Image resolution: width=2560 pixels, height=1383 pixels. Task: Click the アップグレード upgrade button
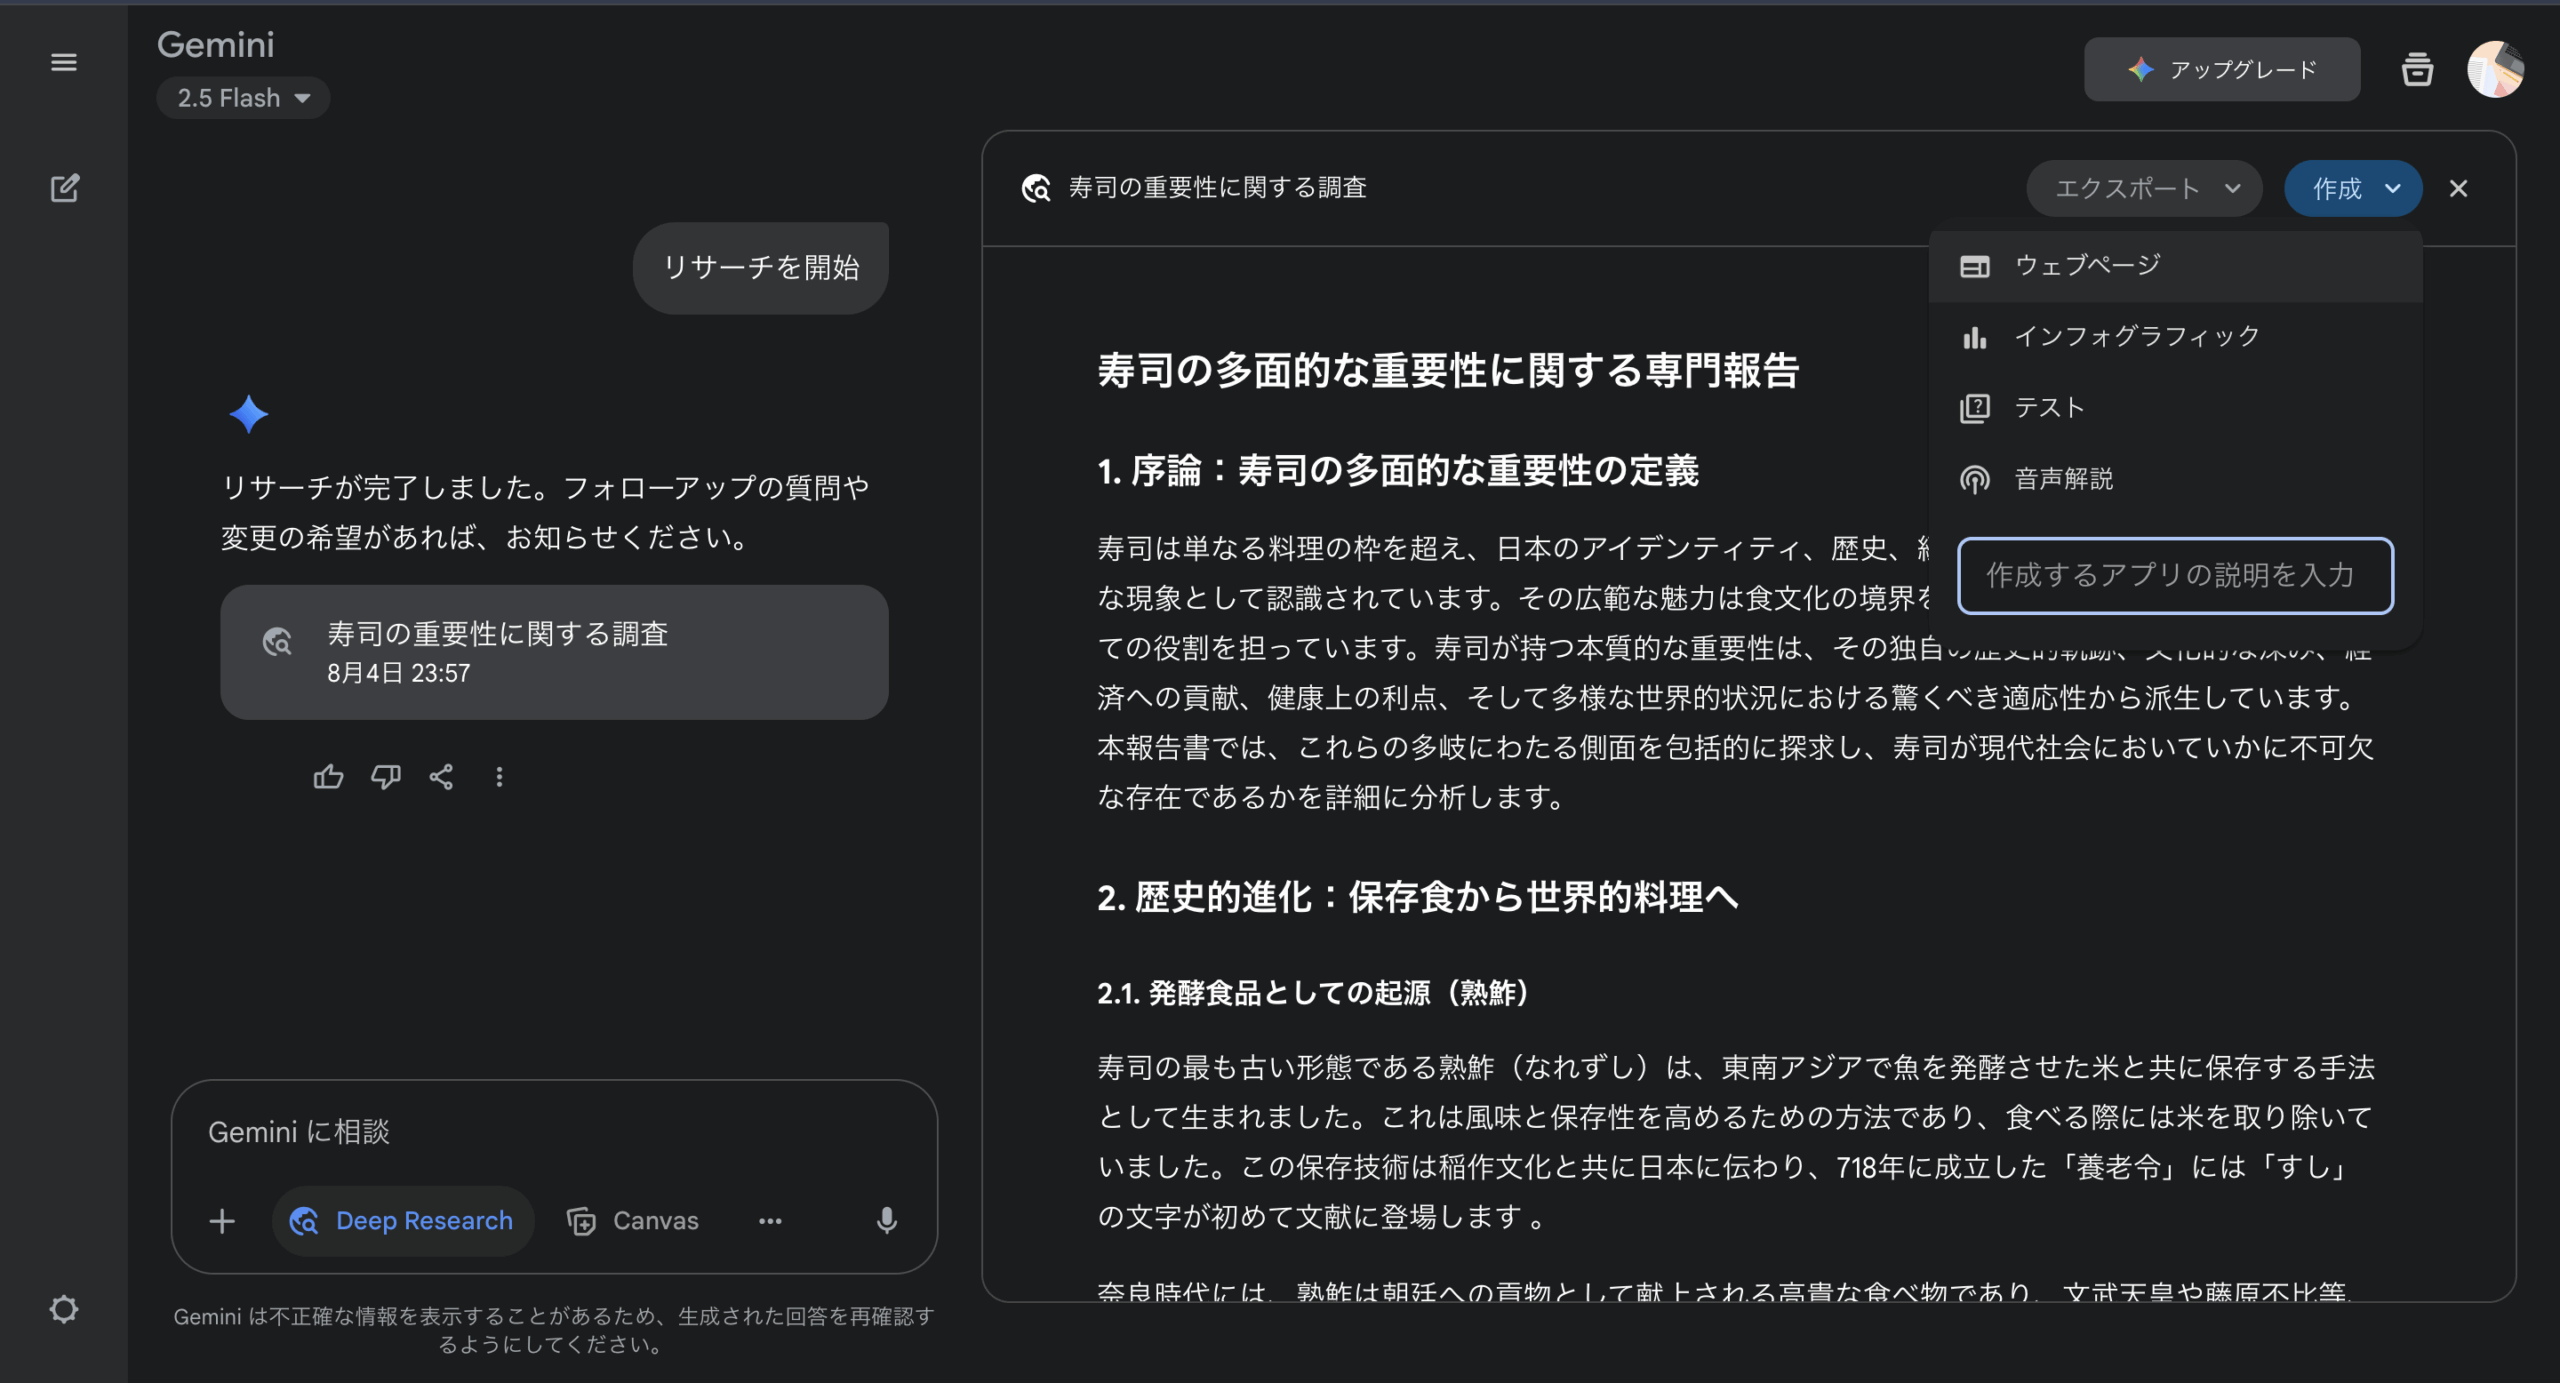tap(2222, 69)
